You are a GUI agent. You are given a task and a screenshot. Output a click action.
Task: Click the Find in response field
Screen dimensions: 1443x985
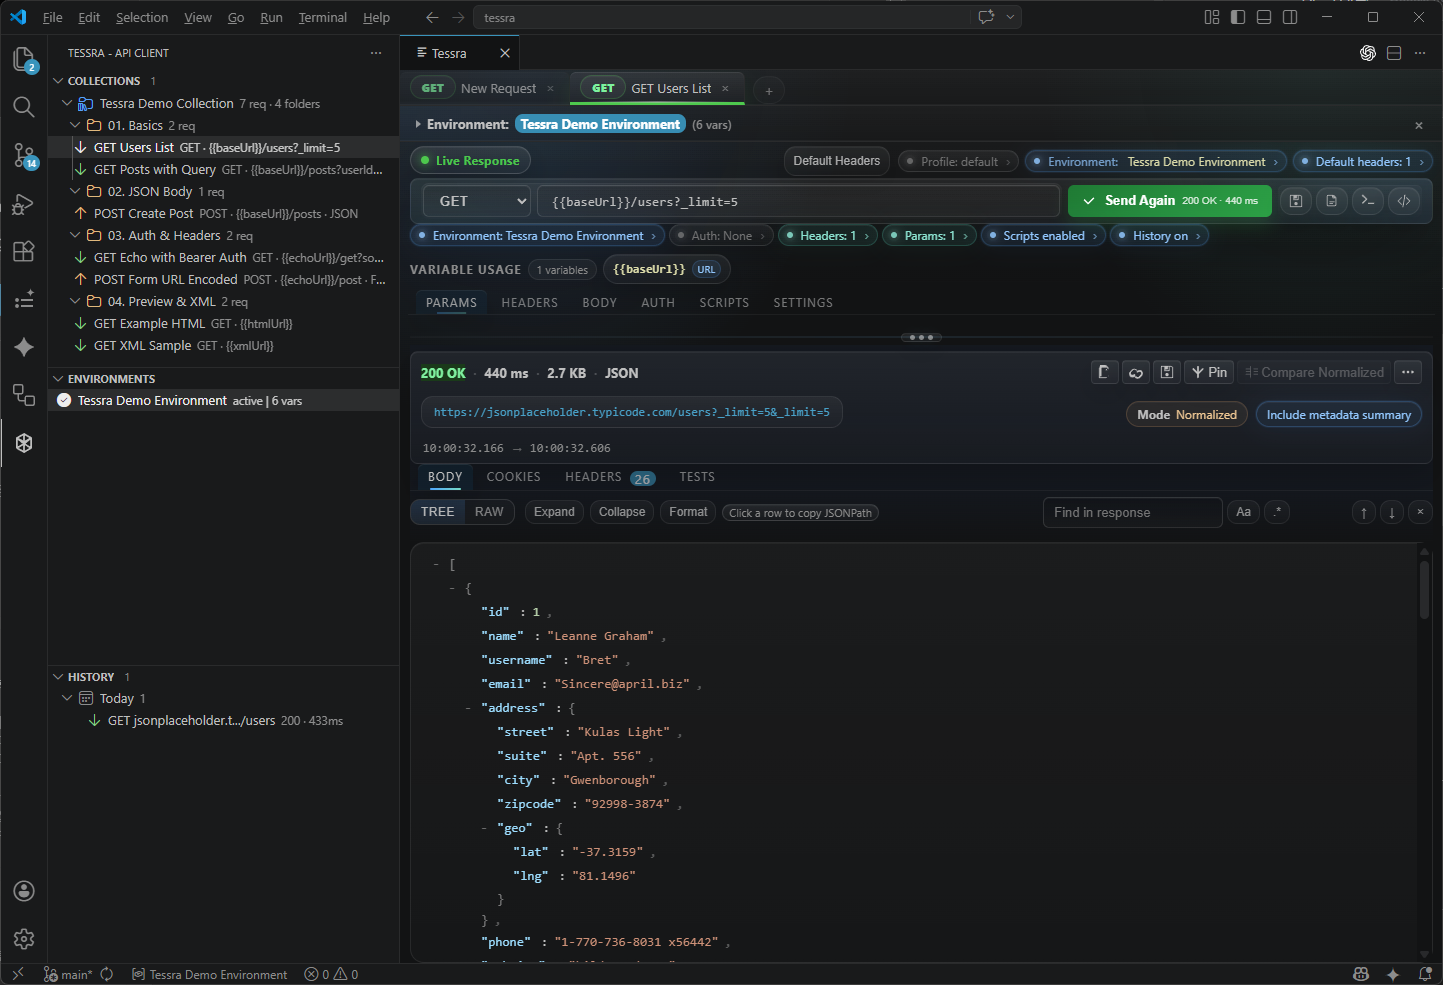pos(1132,512)
